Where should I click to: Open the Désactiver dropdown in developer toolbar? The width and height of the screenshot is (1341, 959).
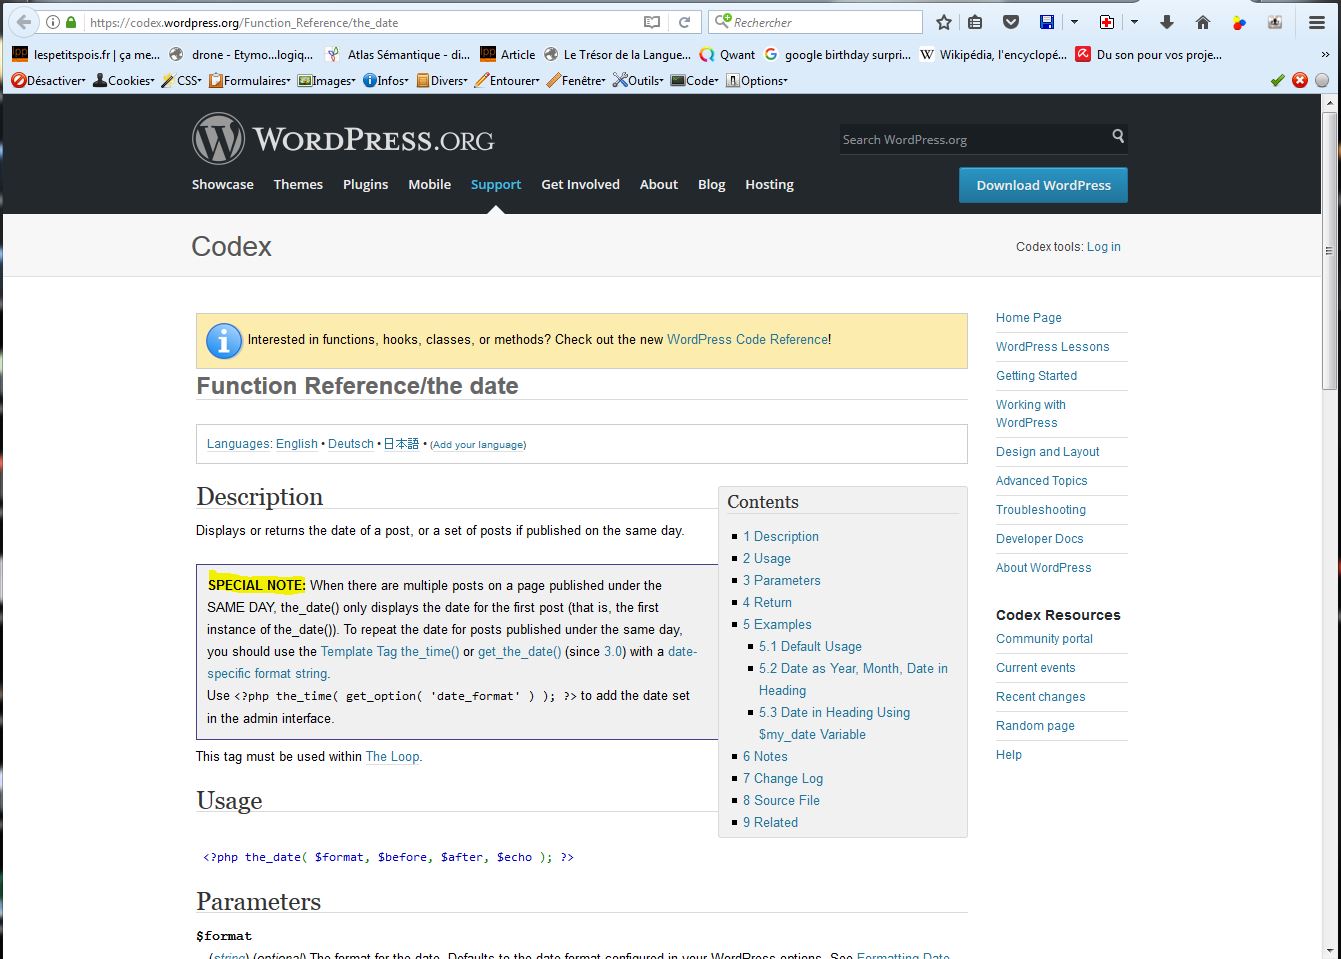coord(49,81)
